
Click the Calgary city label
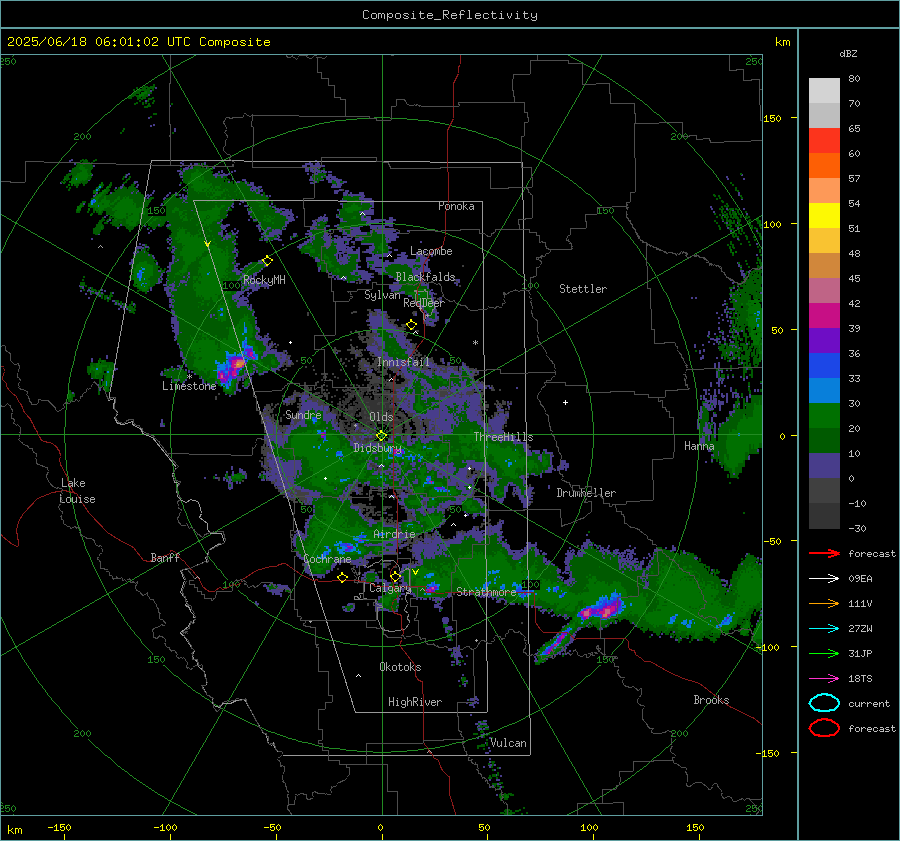(390, 588)
